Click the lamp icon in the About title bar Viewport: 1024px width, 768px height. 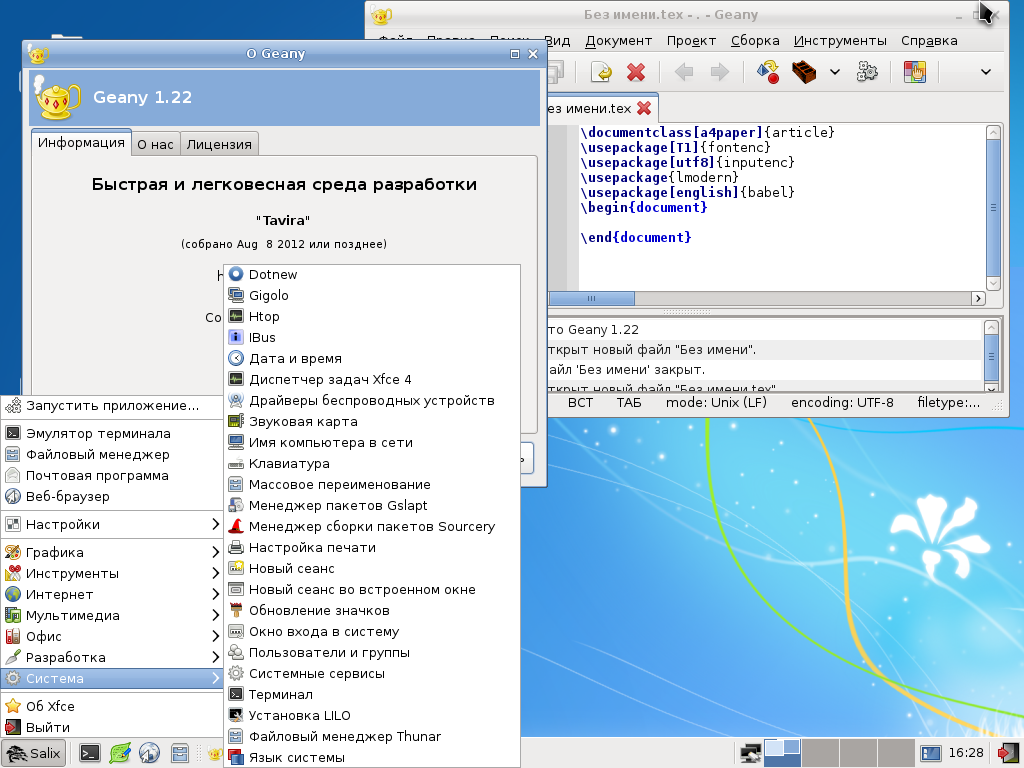pos(38,54)
